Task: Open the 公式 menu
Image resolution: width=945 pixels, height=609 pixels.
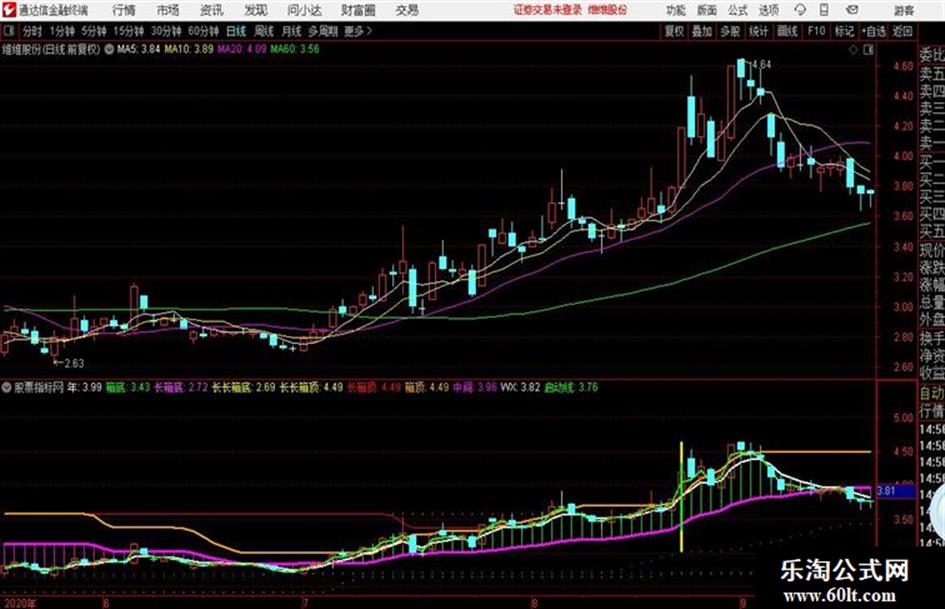Action: (738, 10)
